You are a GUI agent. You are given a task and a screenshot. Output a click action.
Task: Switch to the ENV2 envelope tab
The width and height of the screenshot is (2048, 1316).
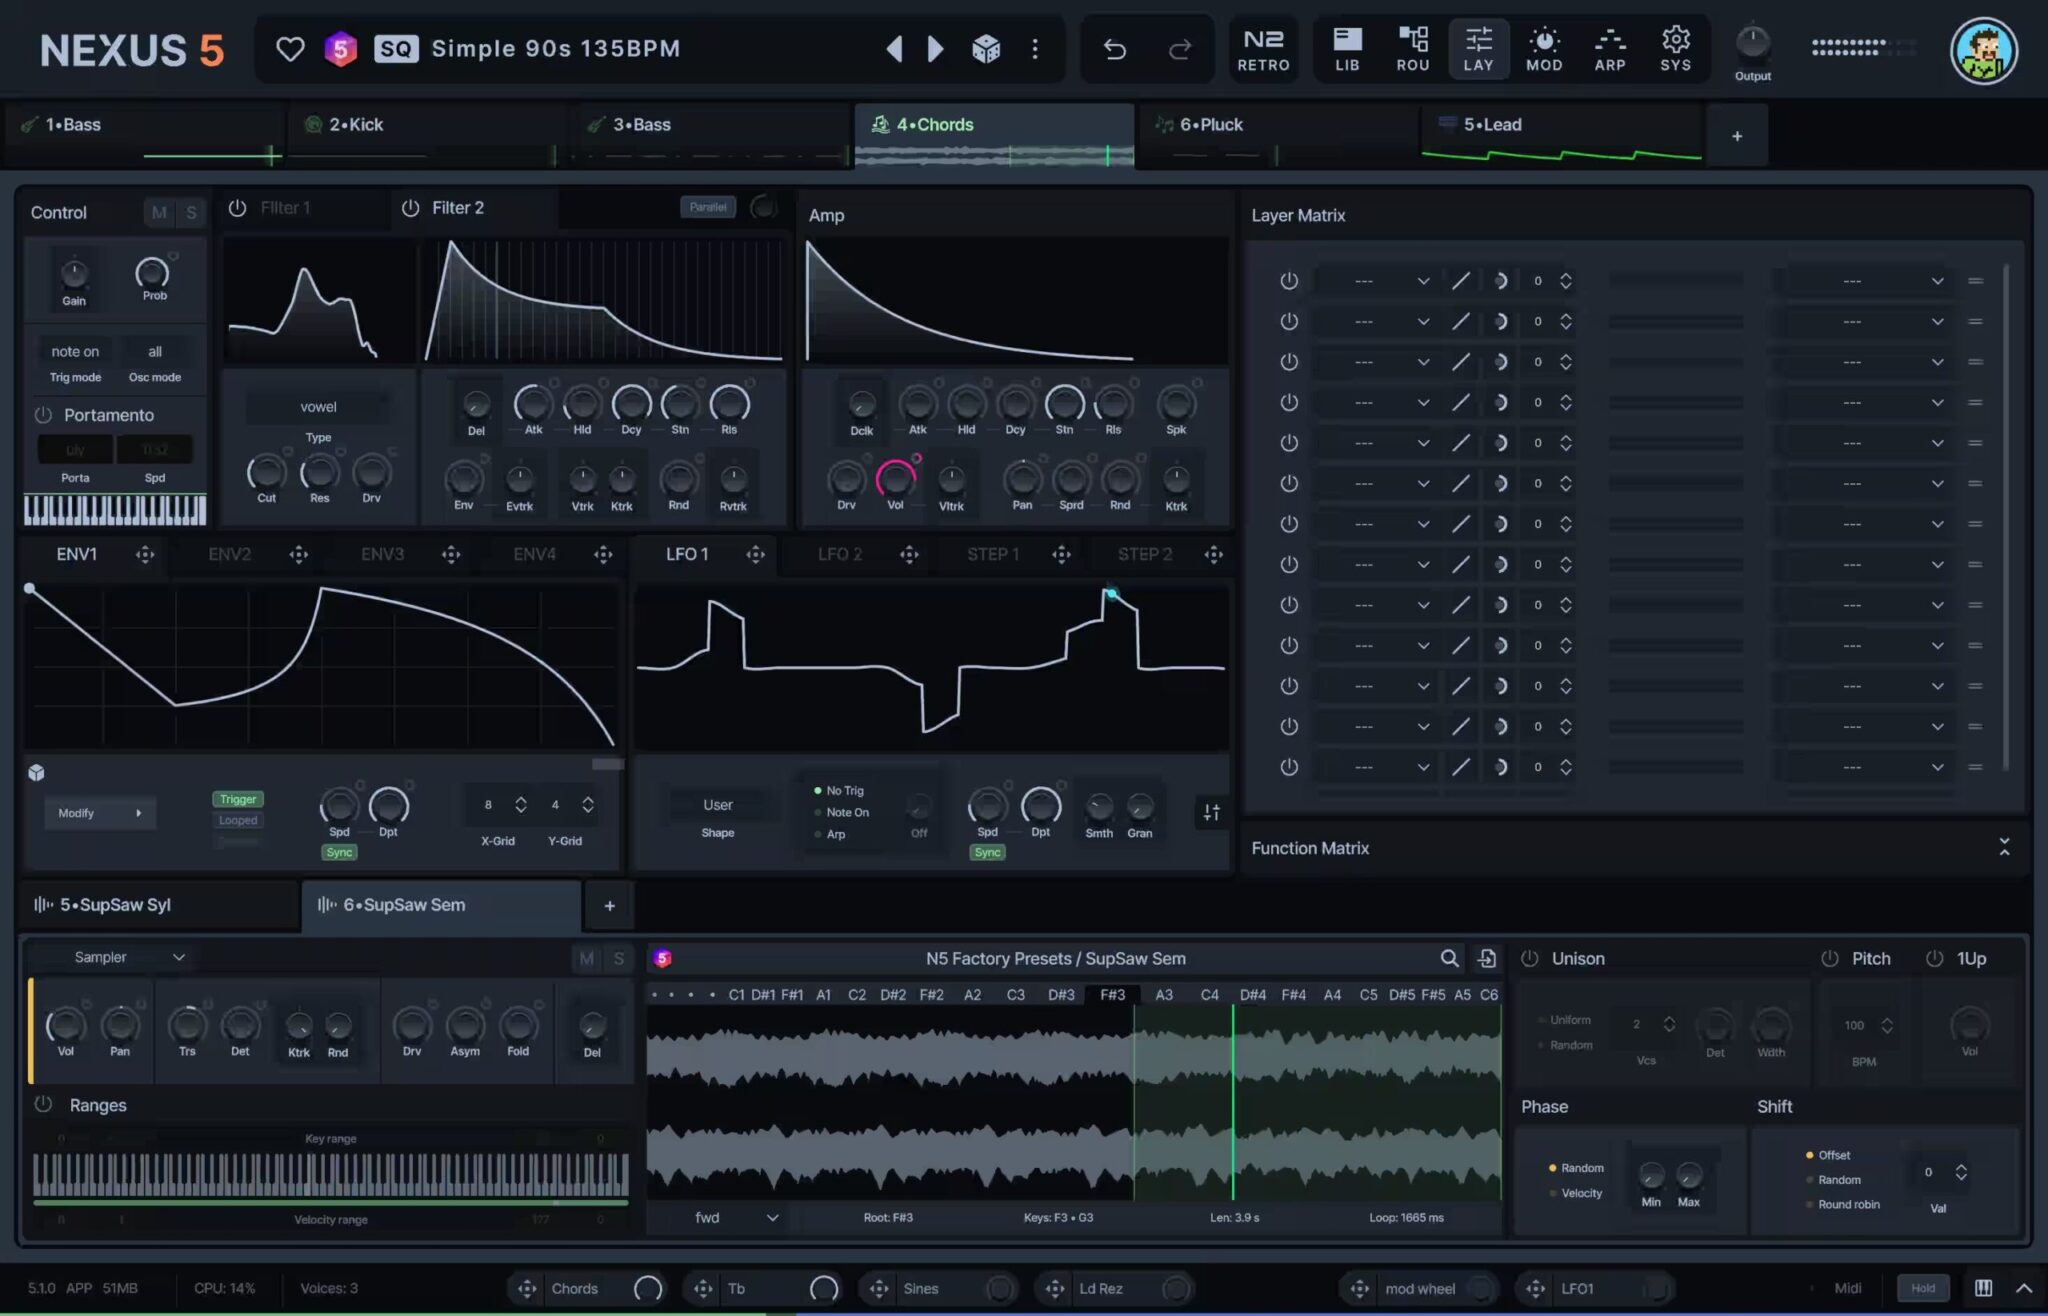point(229,554)
